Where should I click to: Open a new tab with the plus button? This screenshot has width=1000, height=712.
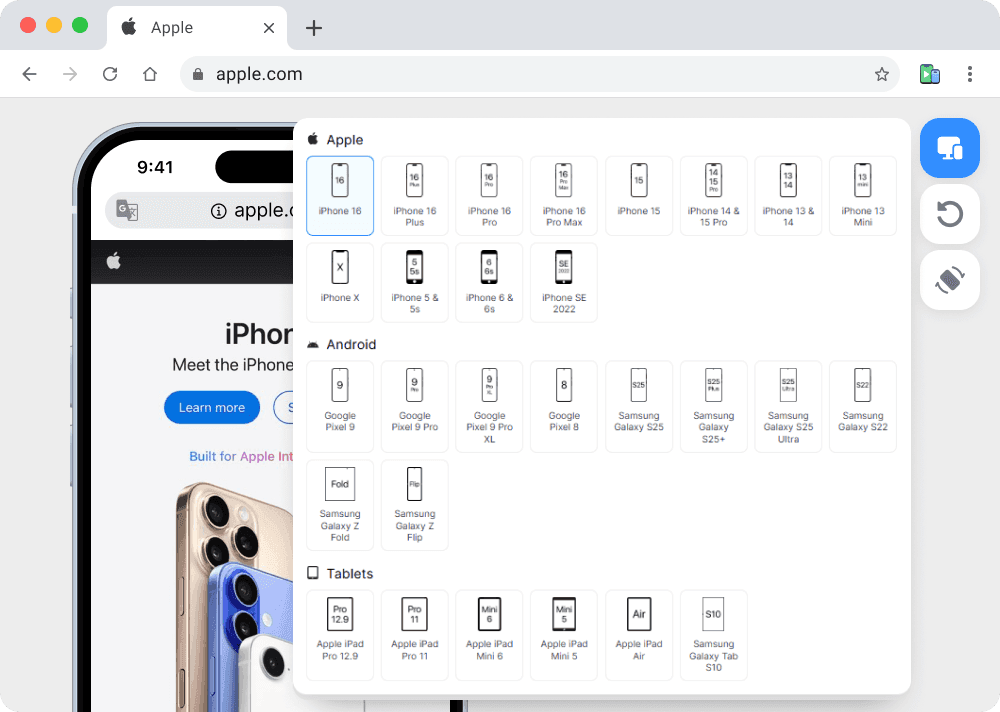tap(313, 27)
